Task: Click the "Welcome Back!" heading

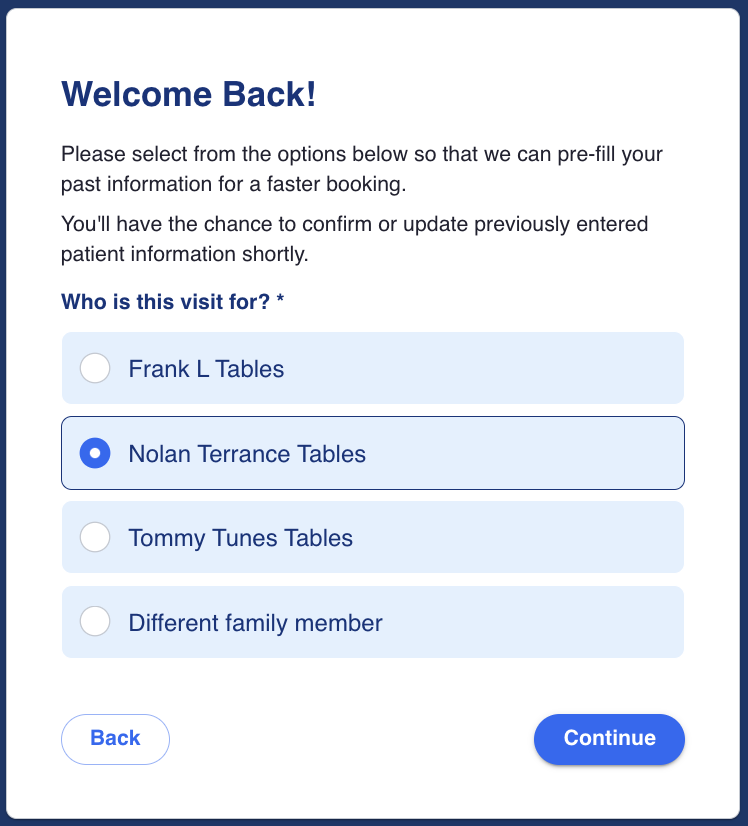Action: pos(189,95)
